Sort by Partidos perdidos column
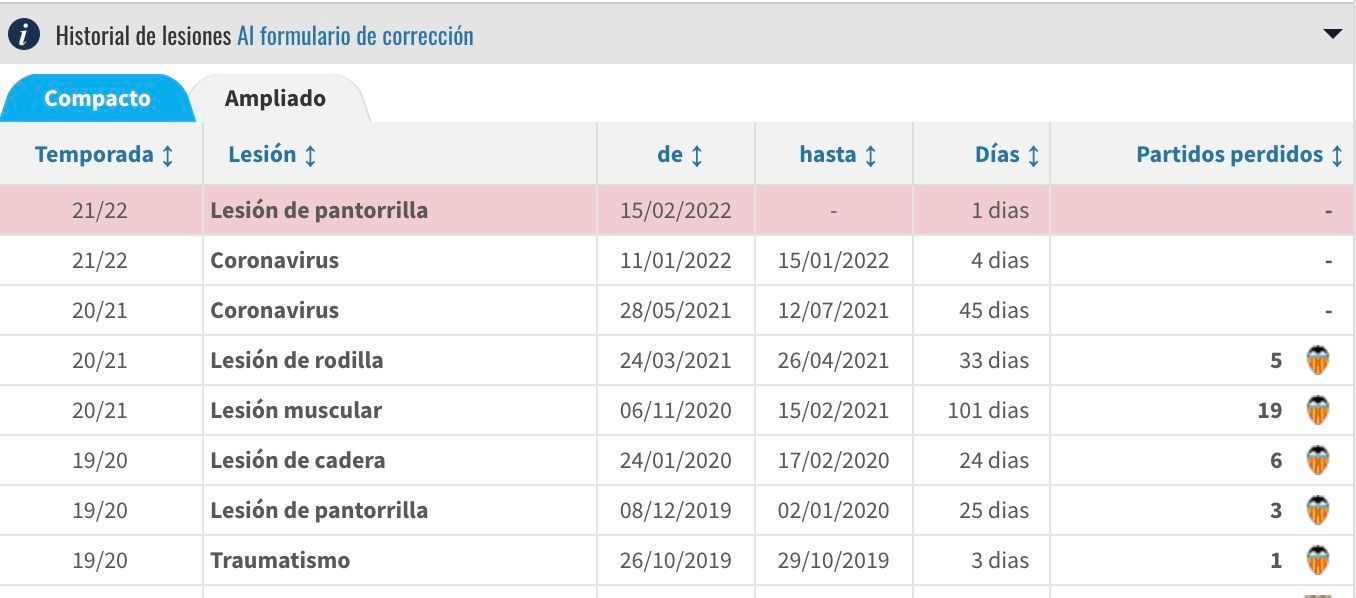Viewport: 1356px width, 598px height. tap(1239, 154)
